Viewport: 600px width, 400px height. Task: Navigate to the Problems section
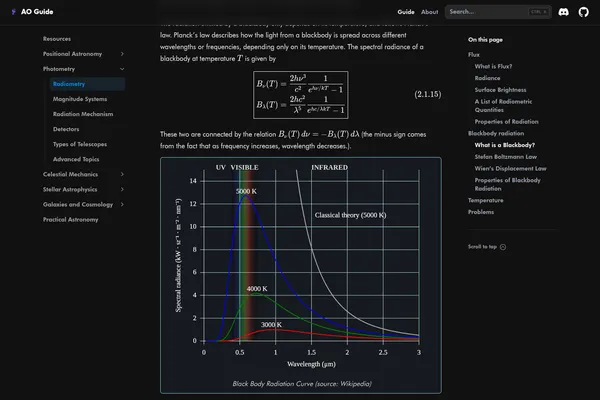[x=481, y=212]
